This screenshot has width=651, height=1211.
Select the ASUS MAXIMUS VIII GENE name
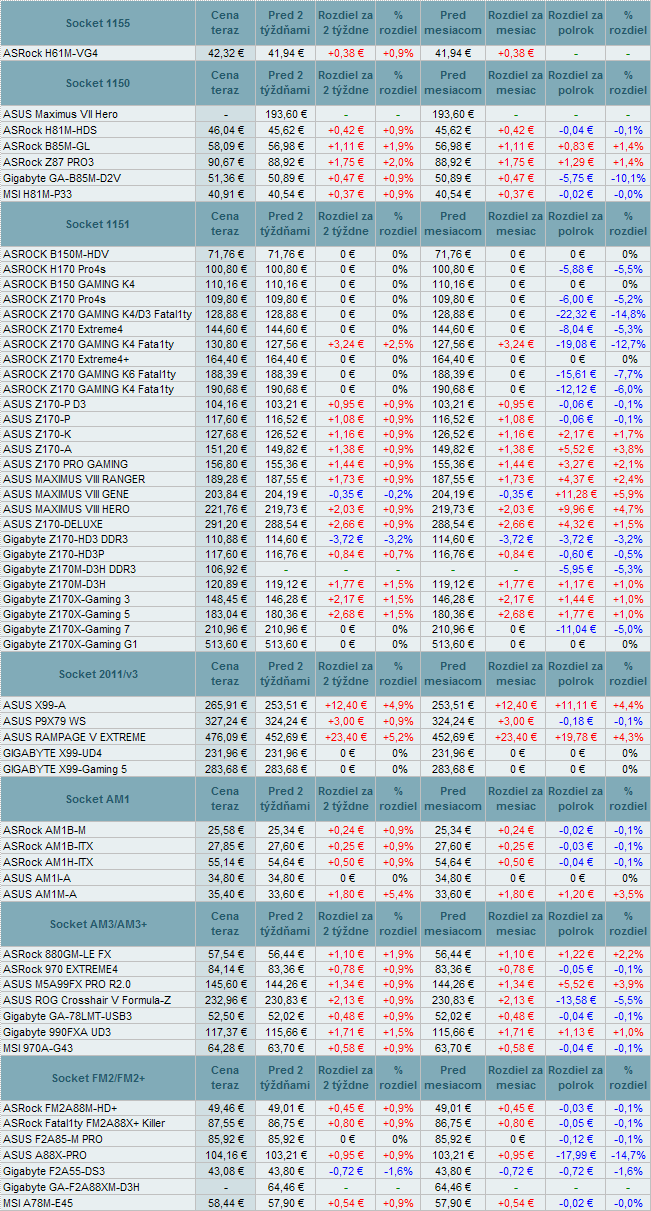(66, 495)
